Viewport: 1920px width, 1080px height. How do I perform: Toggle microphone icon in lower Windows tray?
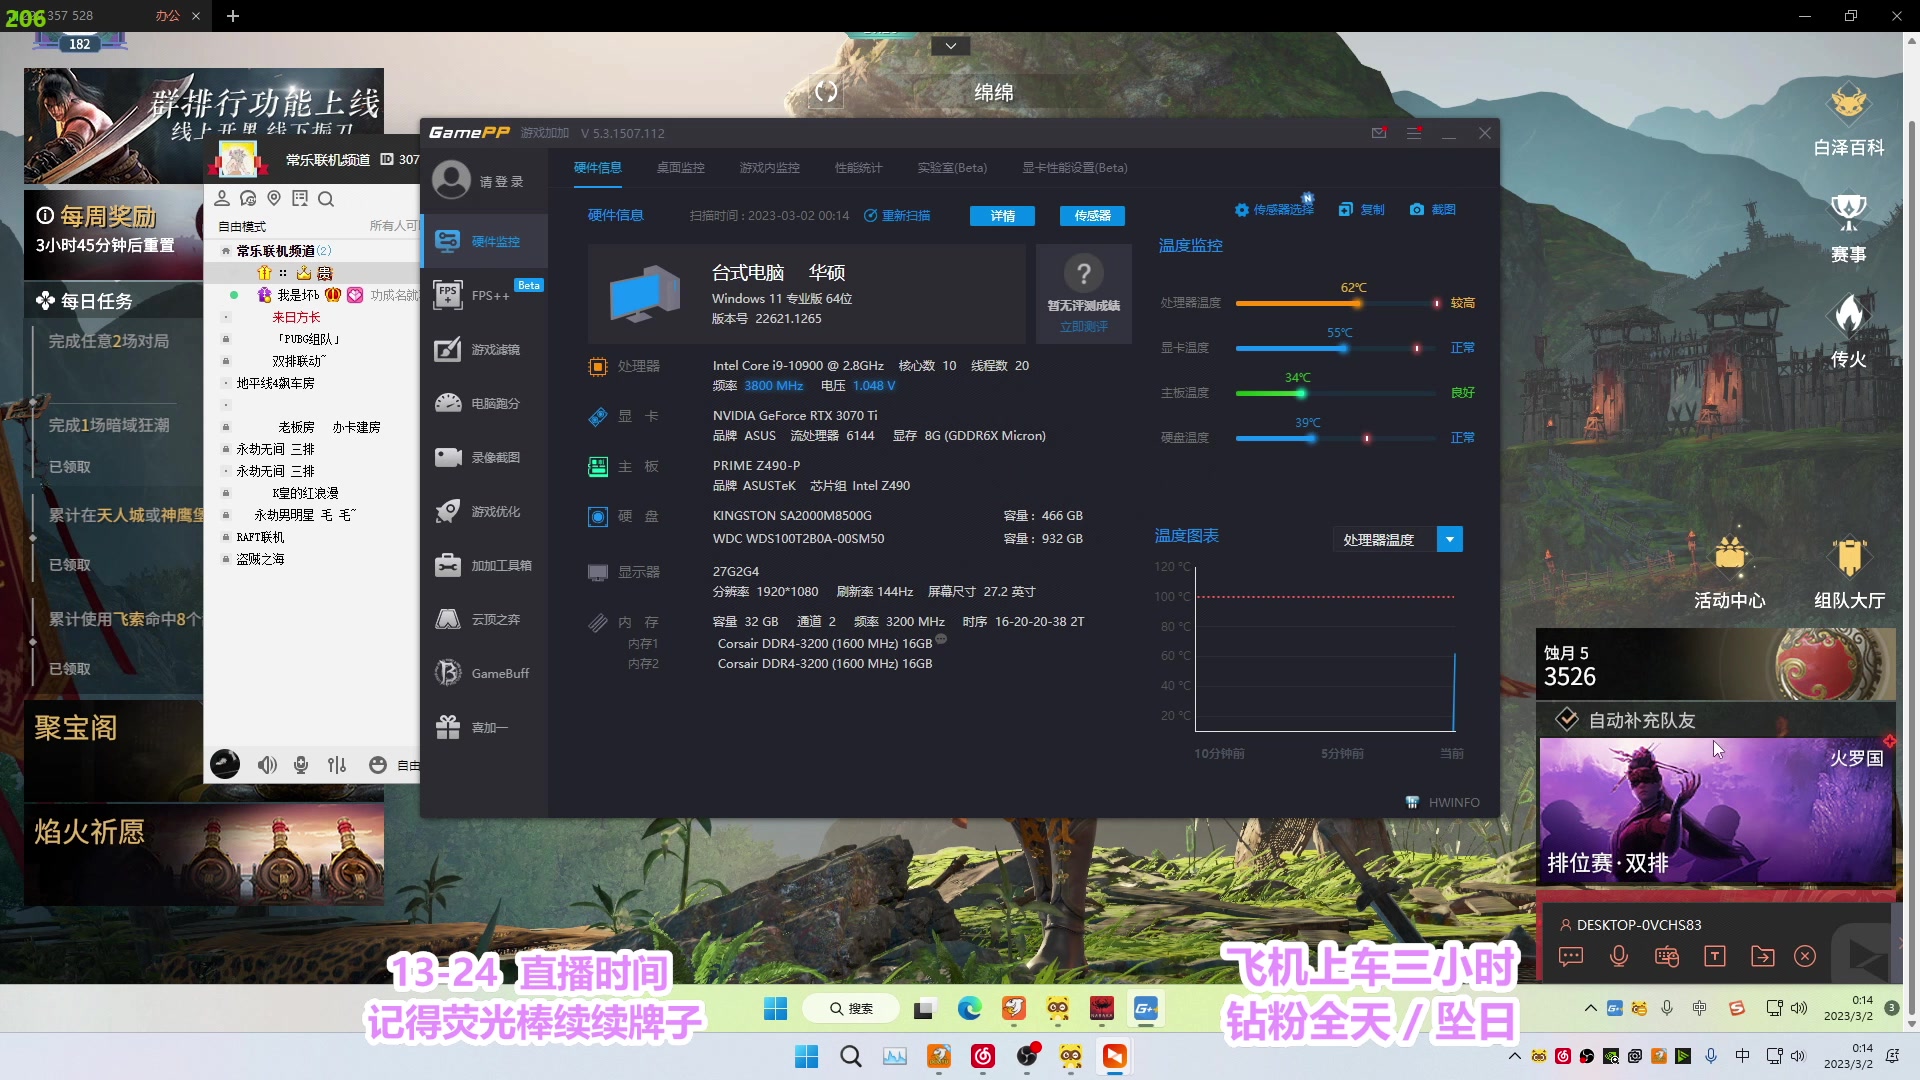pyautogui.click(x=1711, y=1056)
